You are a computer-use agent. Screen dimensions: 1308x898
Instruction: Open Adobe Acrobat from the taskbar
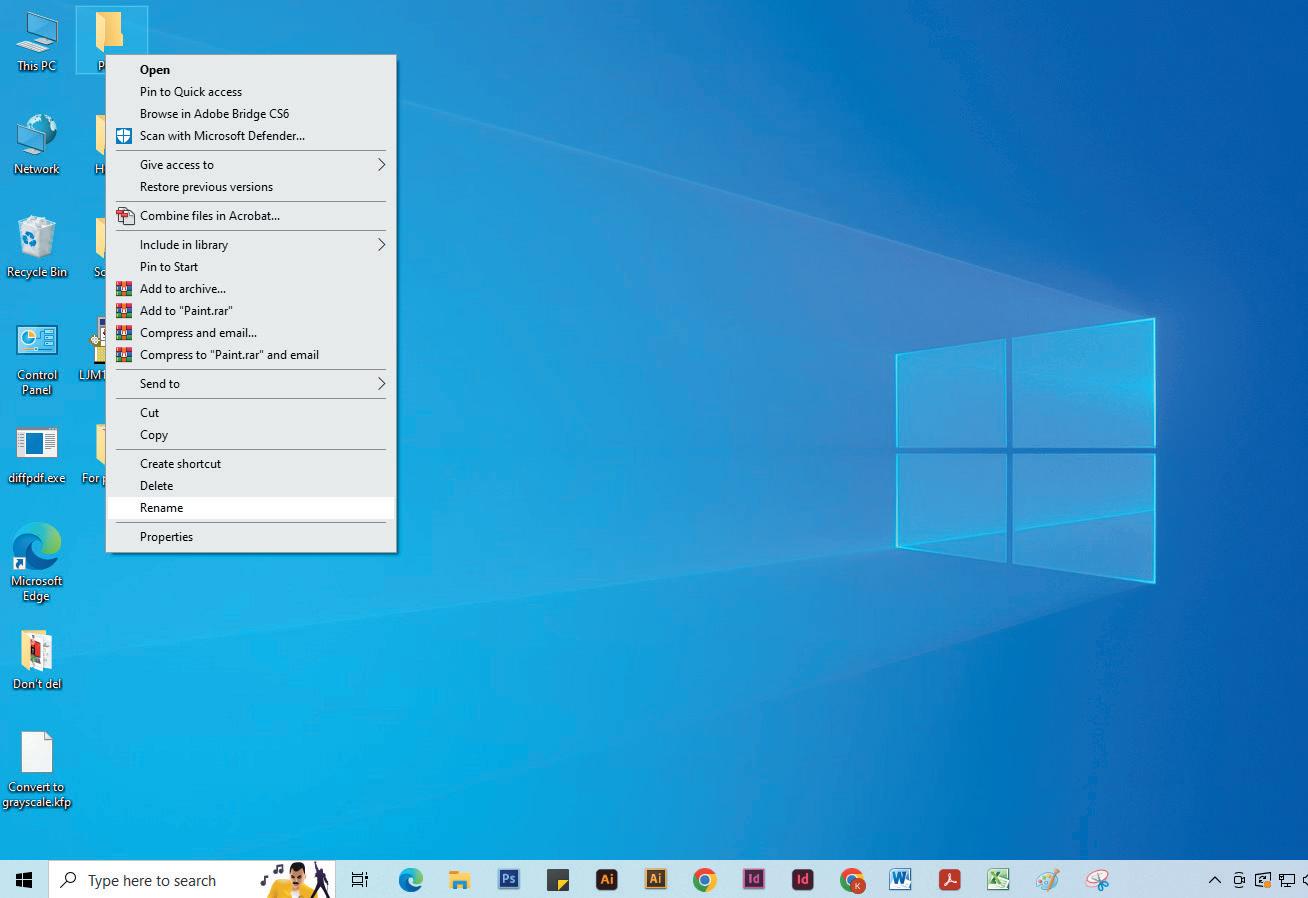949,880
